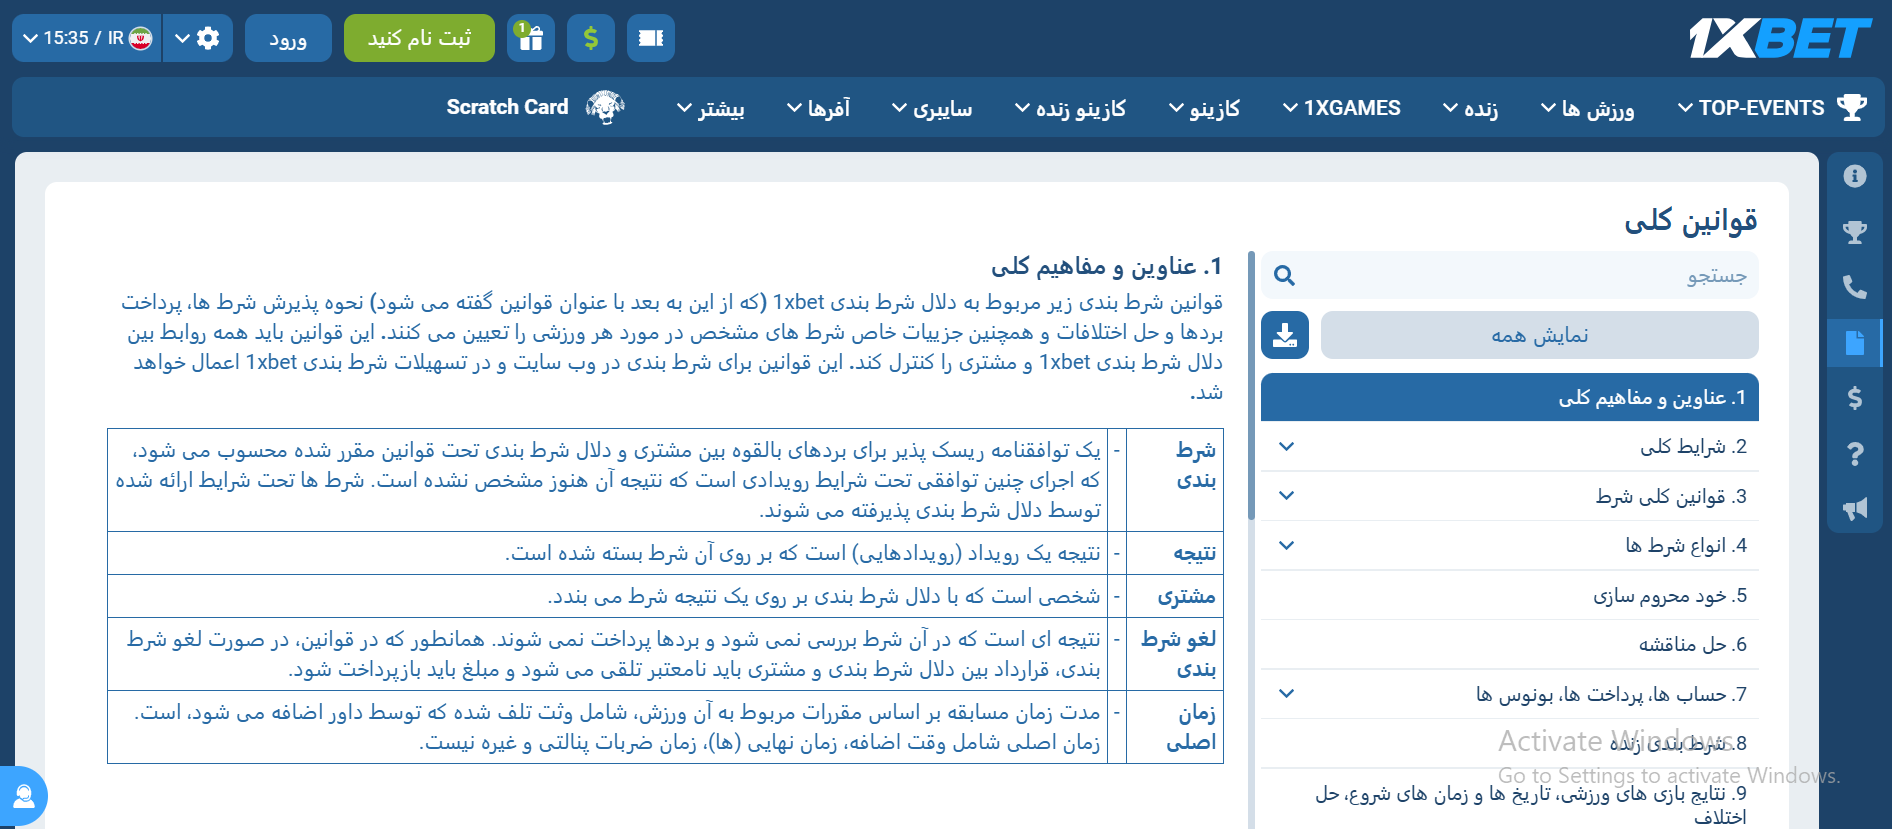Click the 1XBET logo
This screenshot has height=829, width=1892.
[x=1779, y=38]
